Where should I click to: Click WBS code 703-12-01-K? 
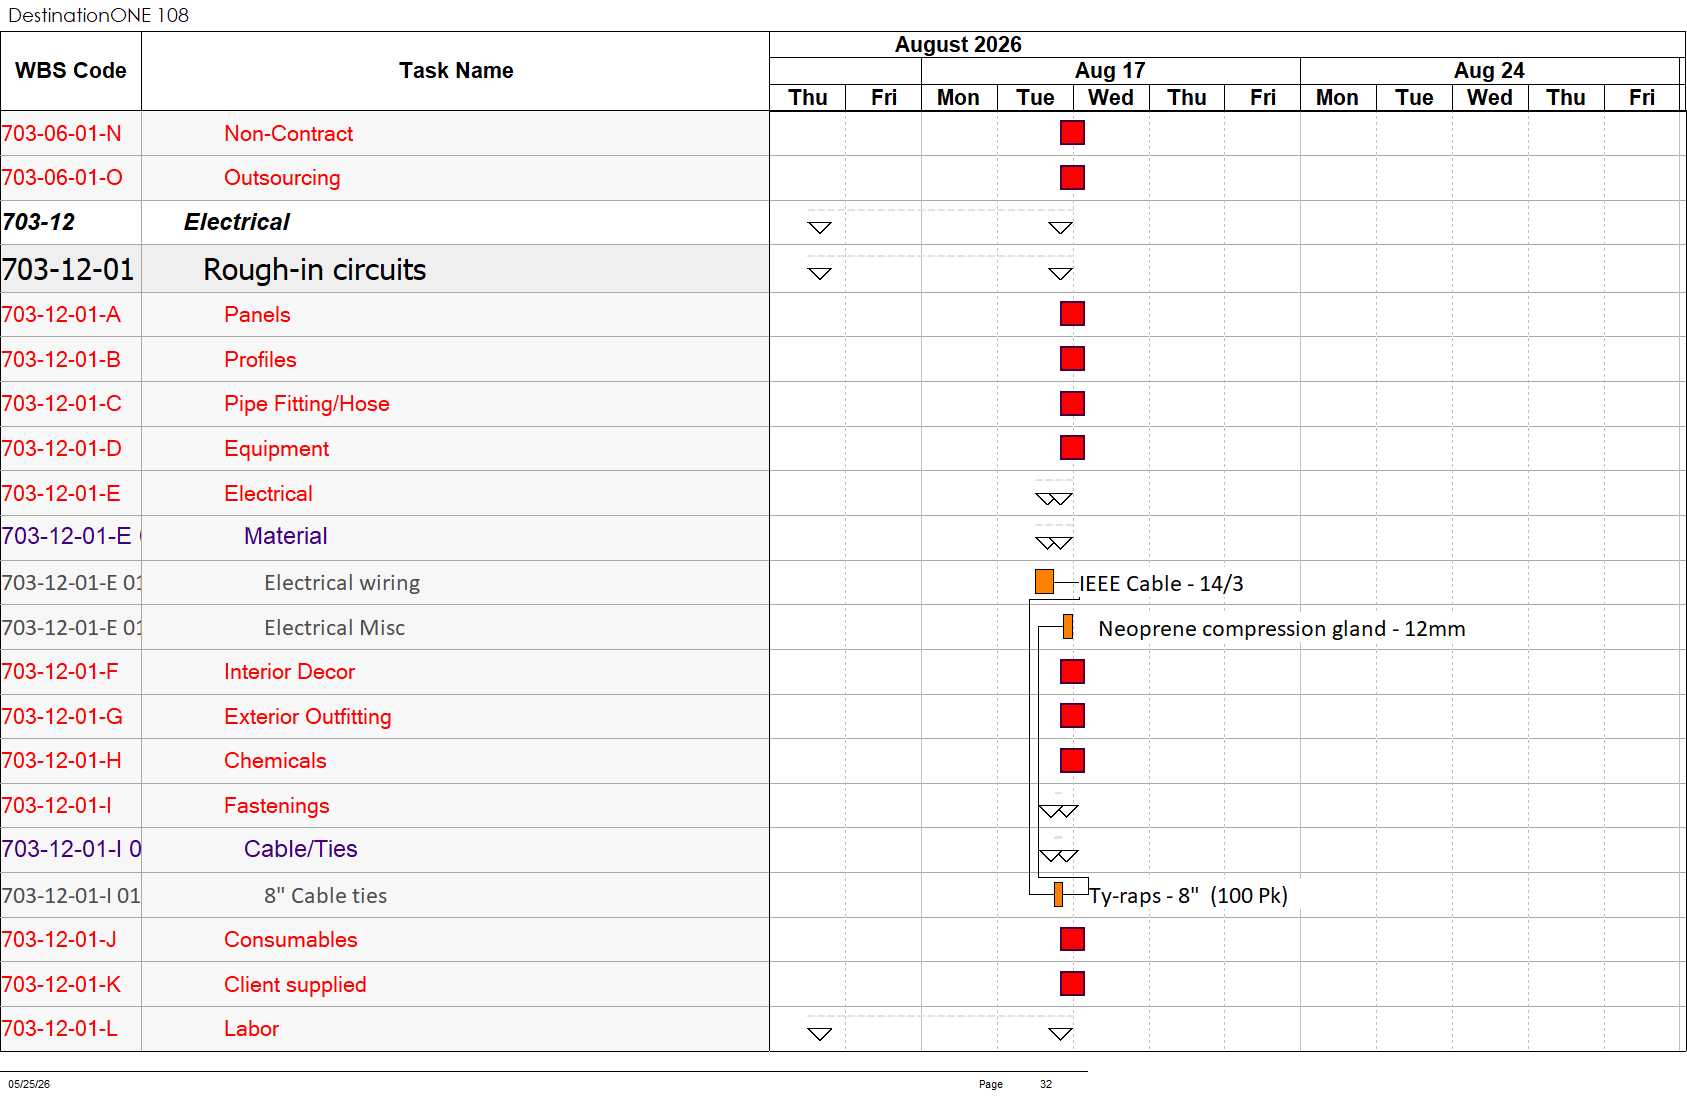click(61, 985)
